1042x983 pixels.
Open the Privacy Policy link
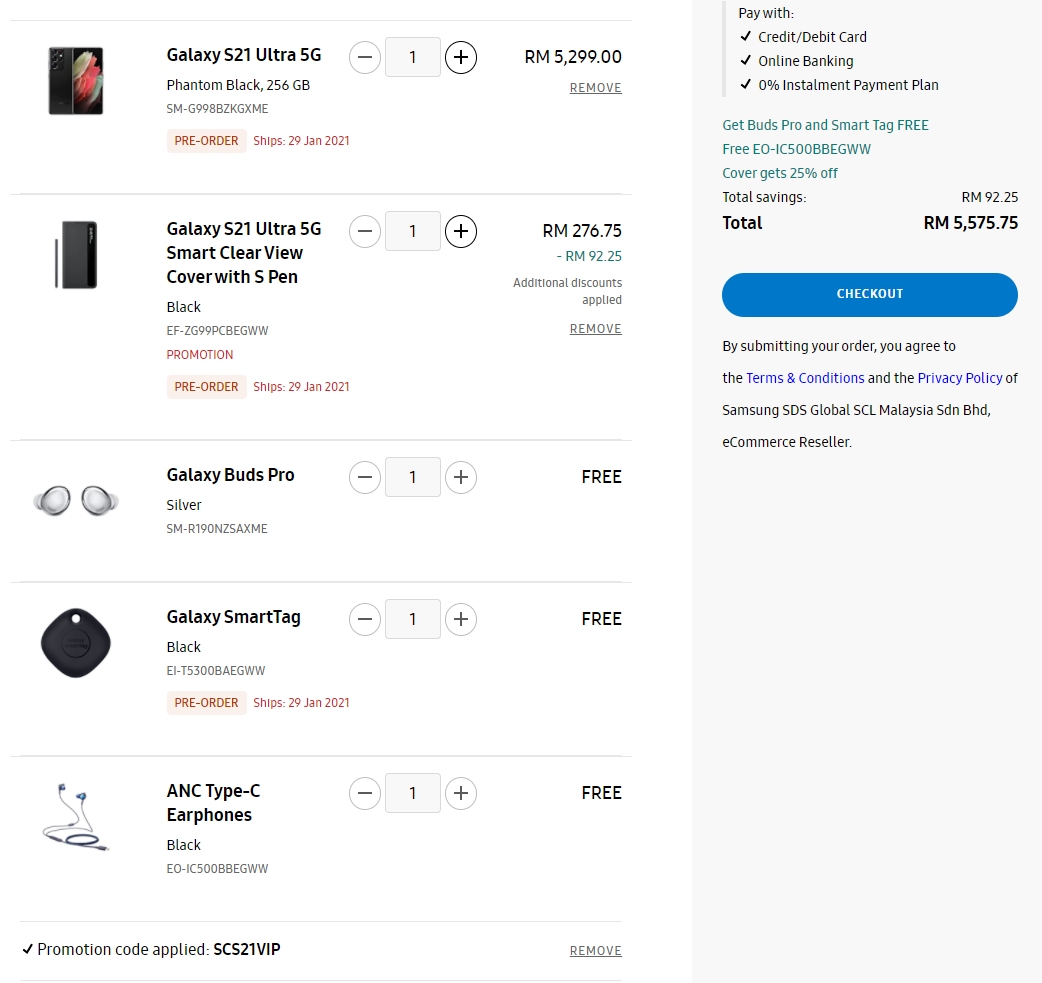[x=959, y=378]
